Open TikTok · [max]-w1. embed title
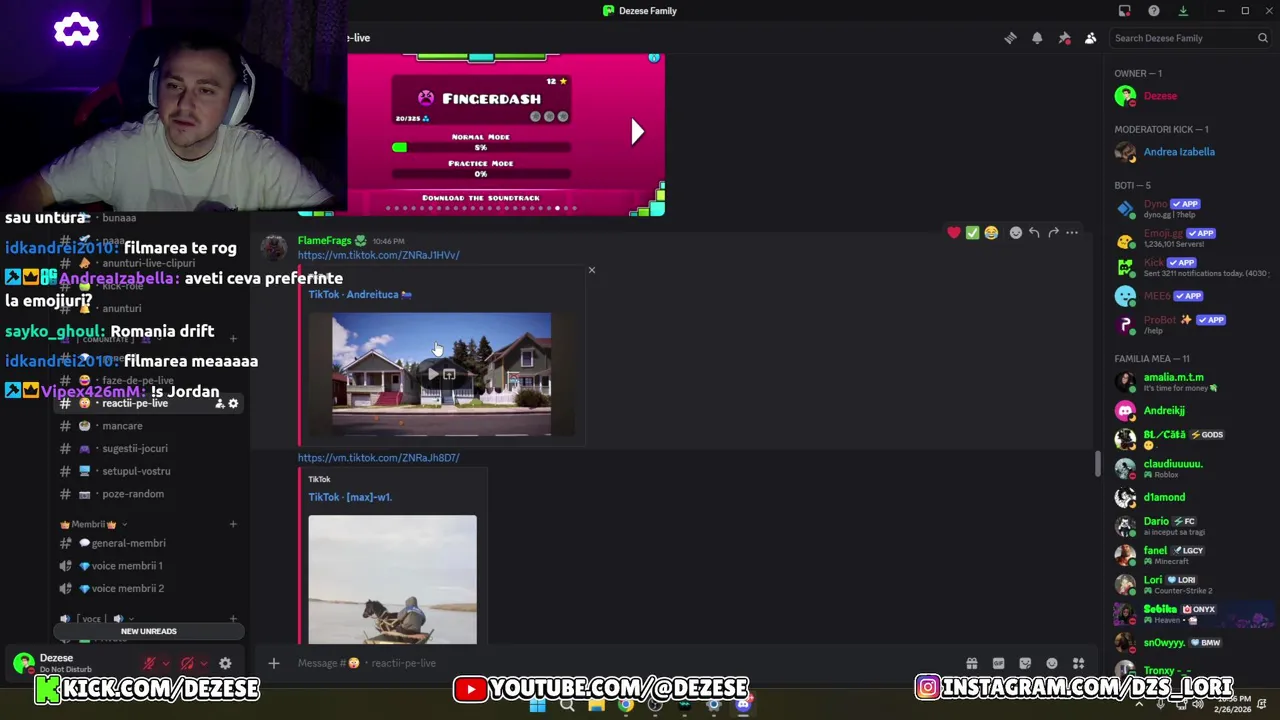Image resolution: width=1280 pixels, height=720 pixels. pos(350,497)
